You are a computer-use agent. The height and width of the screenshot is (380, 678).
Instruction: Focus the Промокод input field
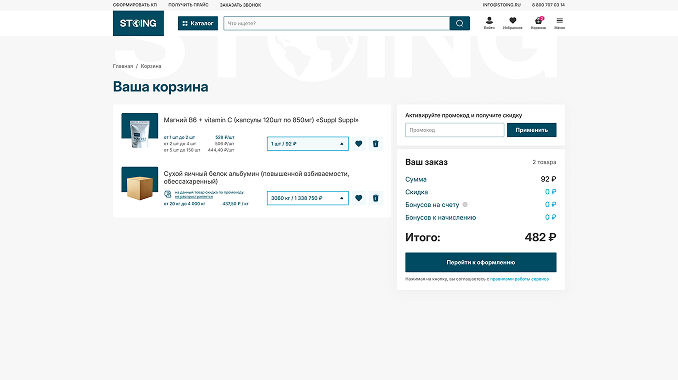(x=454, y=130)
